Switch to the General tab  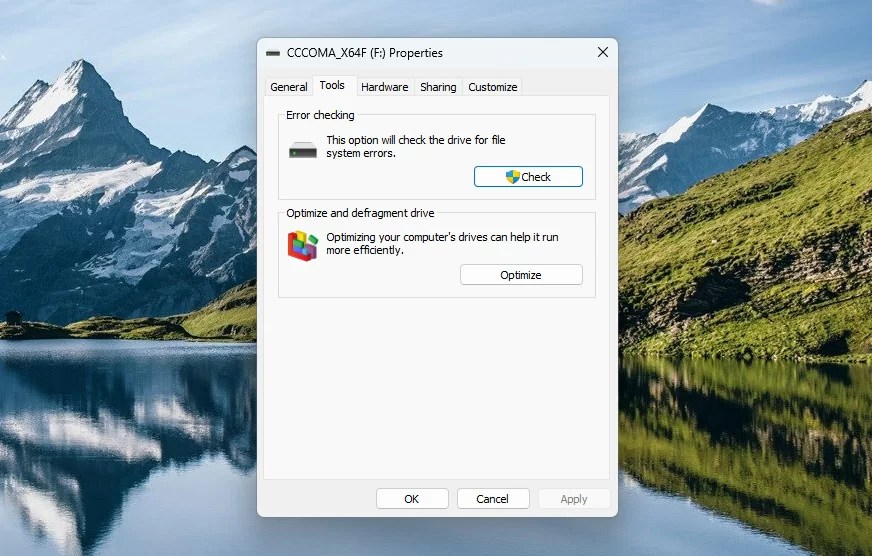(x=289, y=87)
